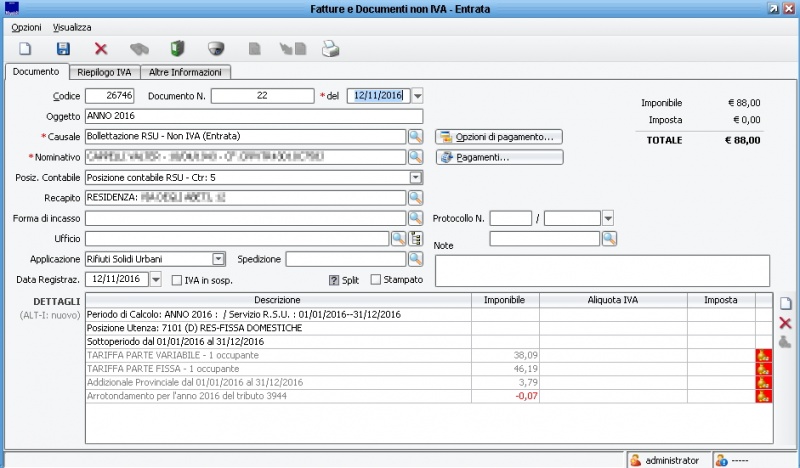Open the Opzioni menu
The width and height of the screenshot is (800, 468).
(26, 27)
